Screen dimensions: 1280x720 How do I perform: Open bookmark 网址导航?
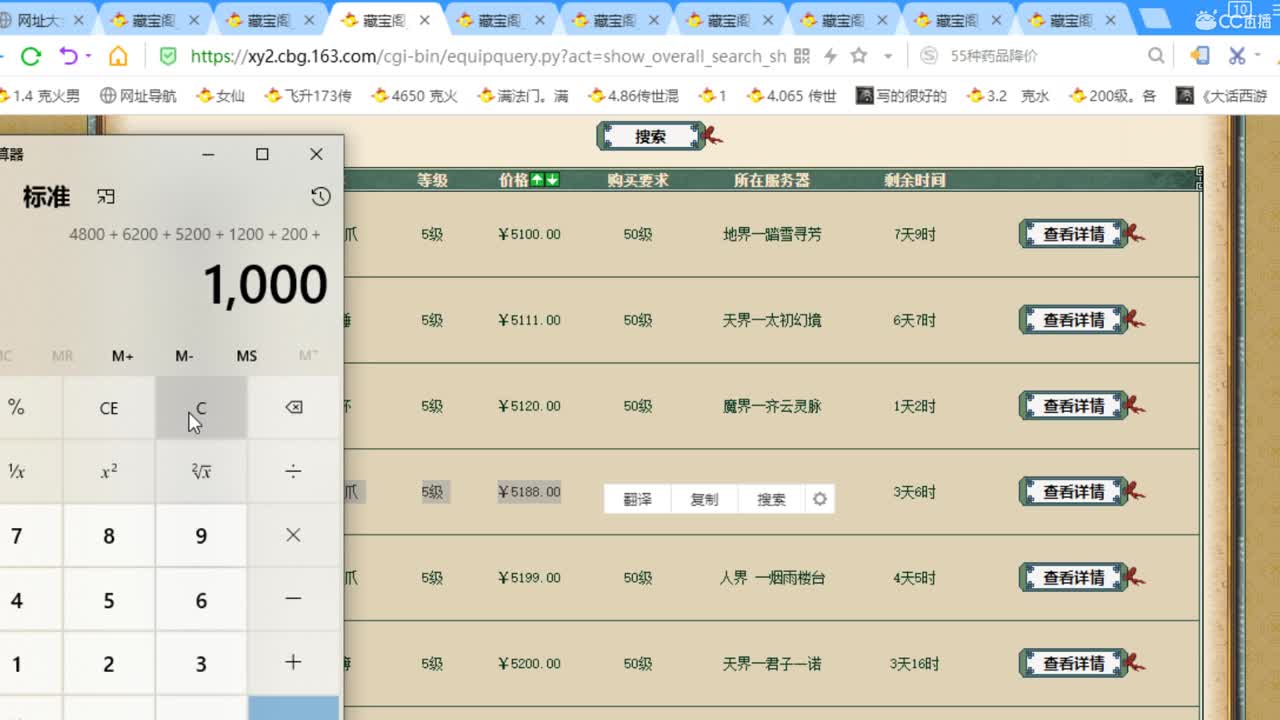138,96
